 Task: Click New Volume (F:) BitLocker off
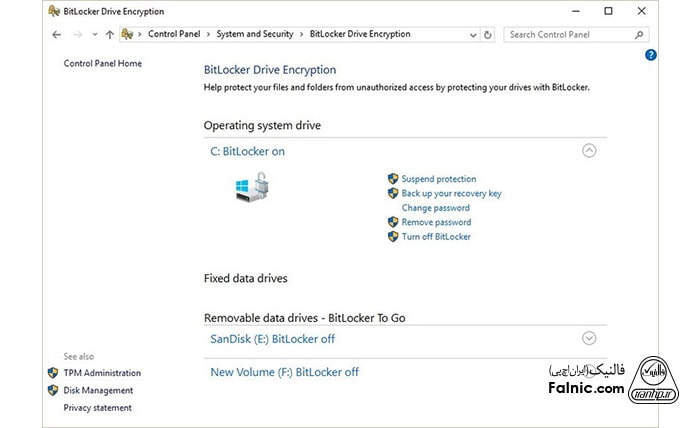(284, 372)
